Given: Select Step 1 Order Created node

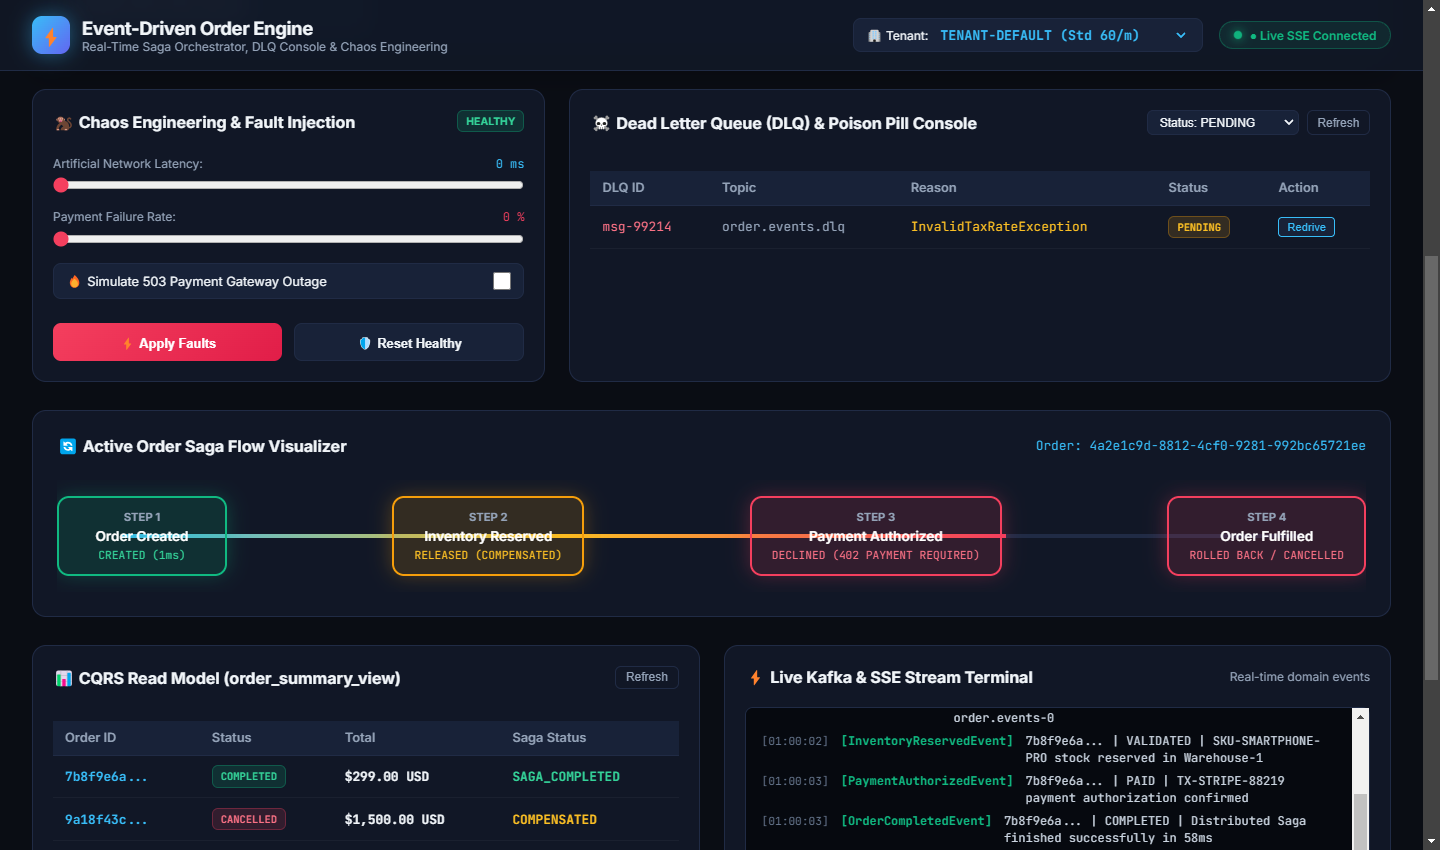Looking at the screenshot, I should click(142, 536).
